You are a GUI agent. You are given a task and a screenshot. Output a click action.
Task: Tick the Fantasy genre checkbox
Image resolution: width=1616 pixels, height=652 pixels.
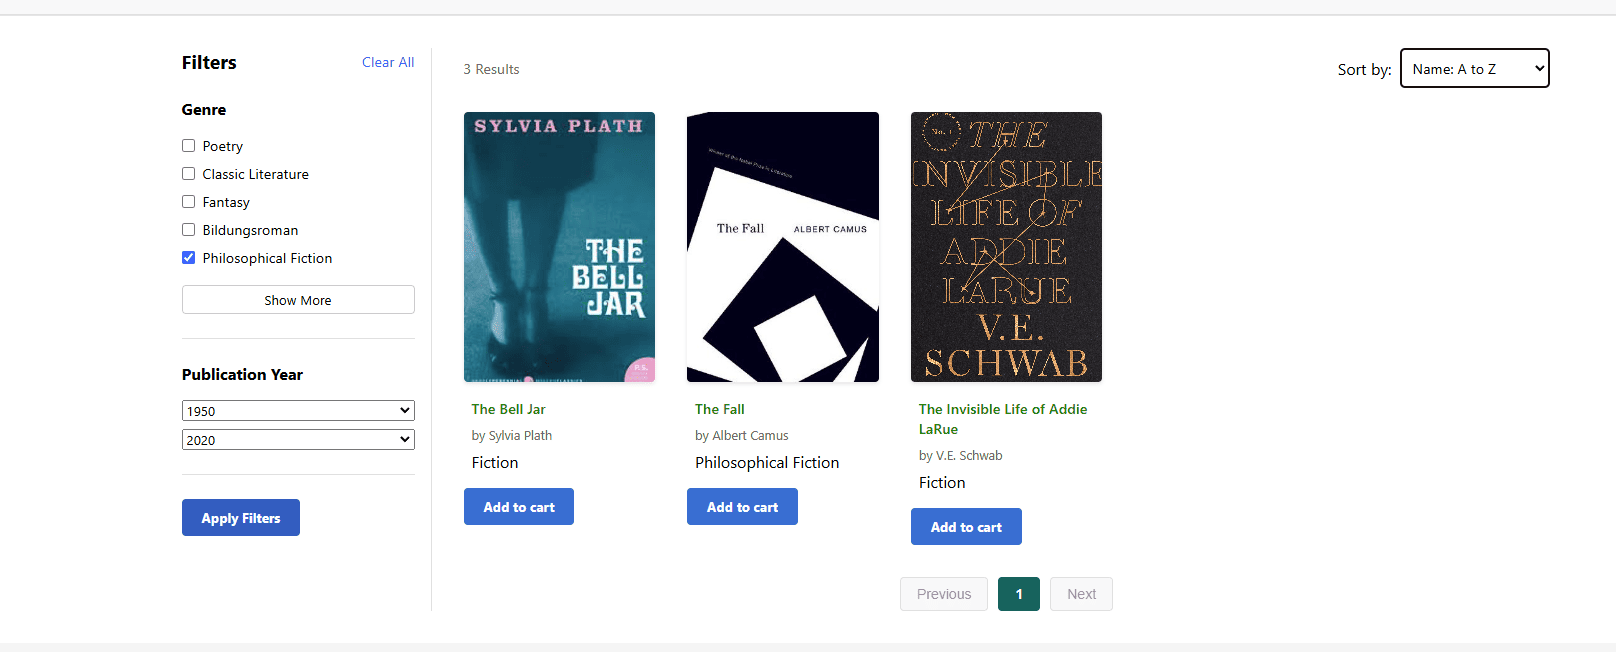point(189,202)
